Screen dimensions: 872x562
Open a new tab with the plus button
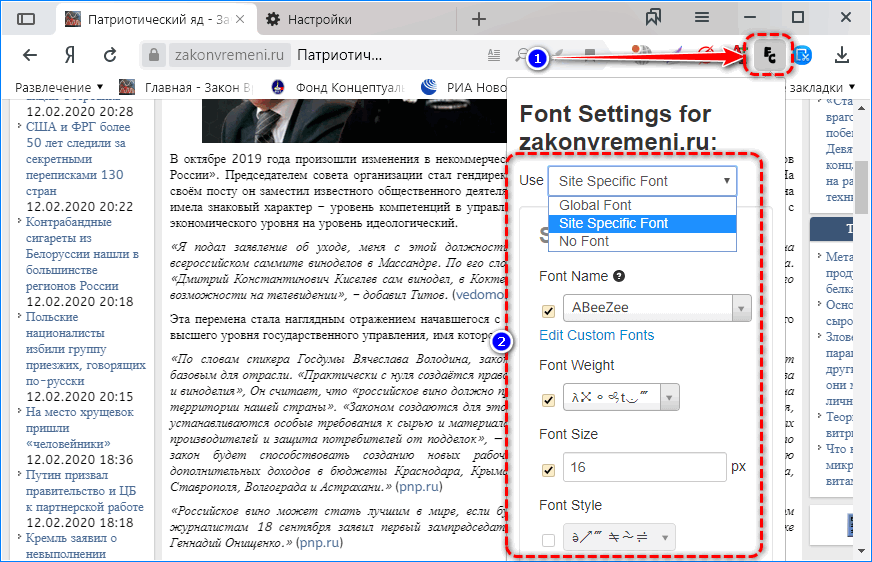click(x=479, y=19)
